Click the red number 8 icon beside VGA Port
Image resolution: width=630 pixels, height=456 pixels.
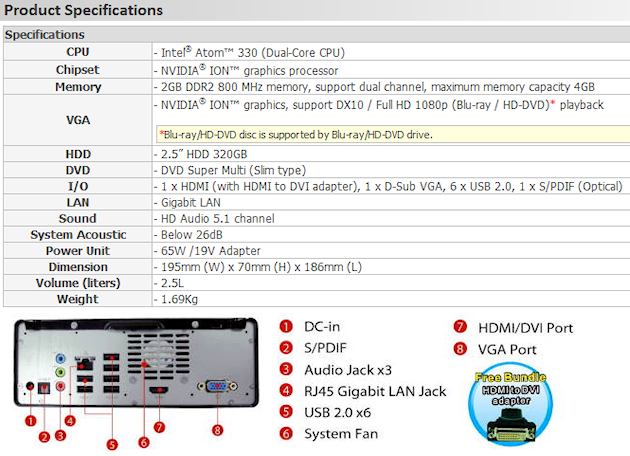(x=460, y=349)
